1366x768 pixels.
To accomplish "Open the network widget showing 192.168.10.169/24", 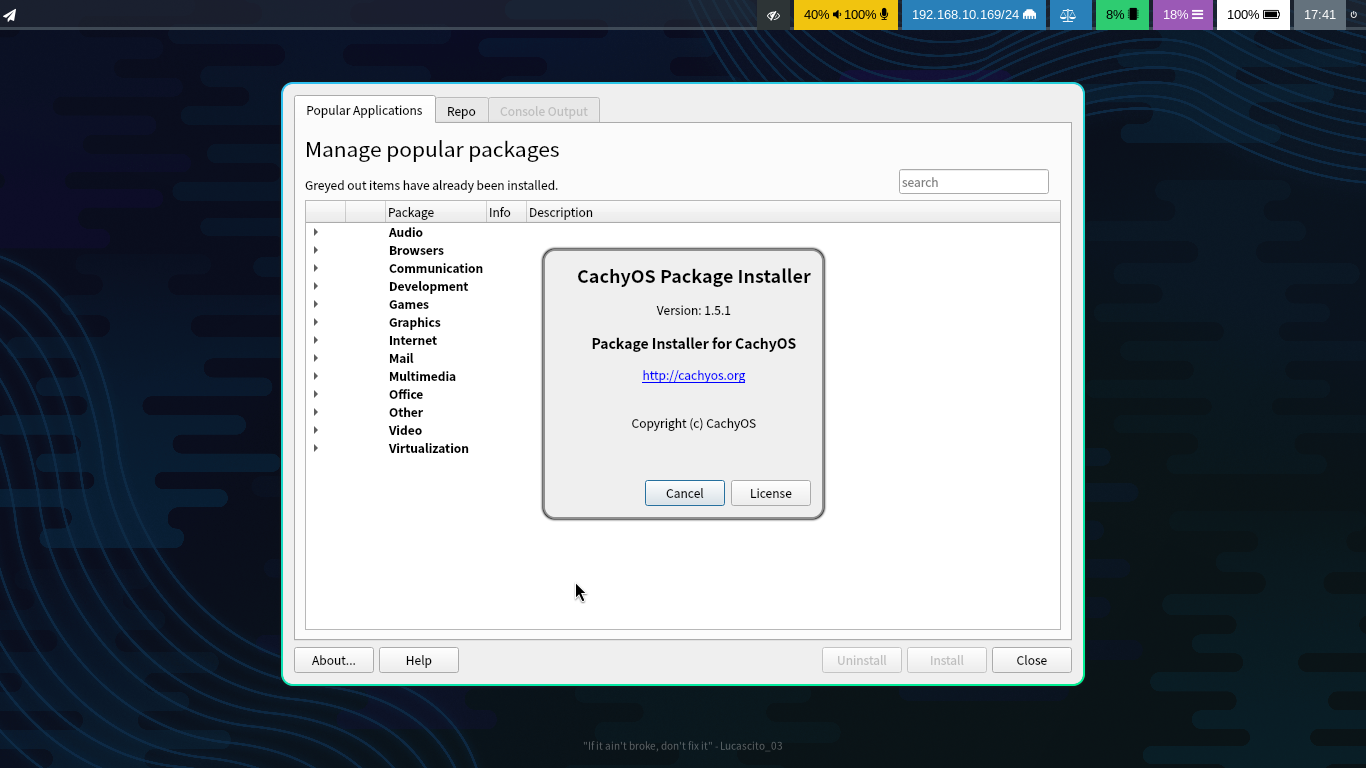I will tap(973, 15).
